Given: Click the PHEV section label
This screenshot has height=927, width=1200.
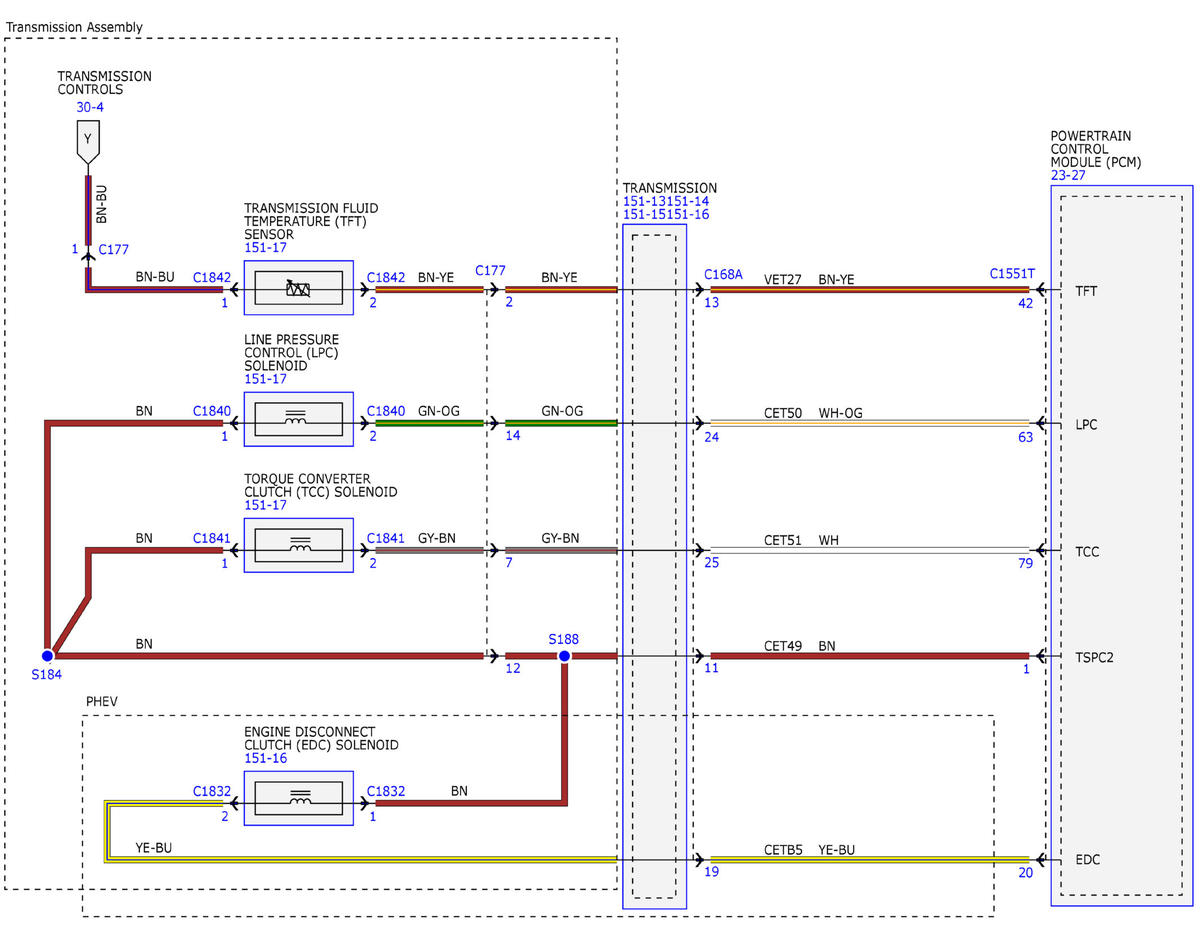Looking at the screenshot, I should point(101,701).
